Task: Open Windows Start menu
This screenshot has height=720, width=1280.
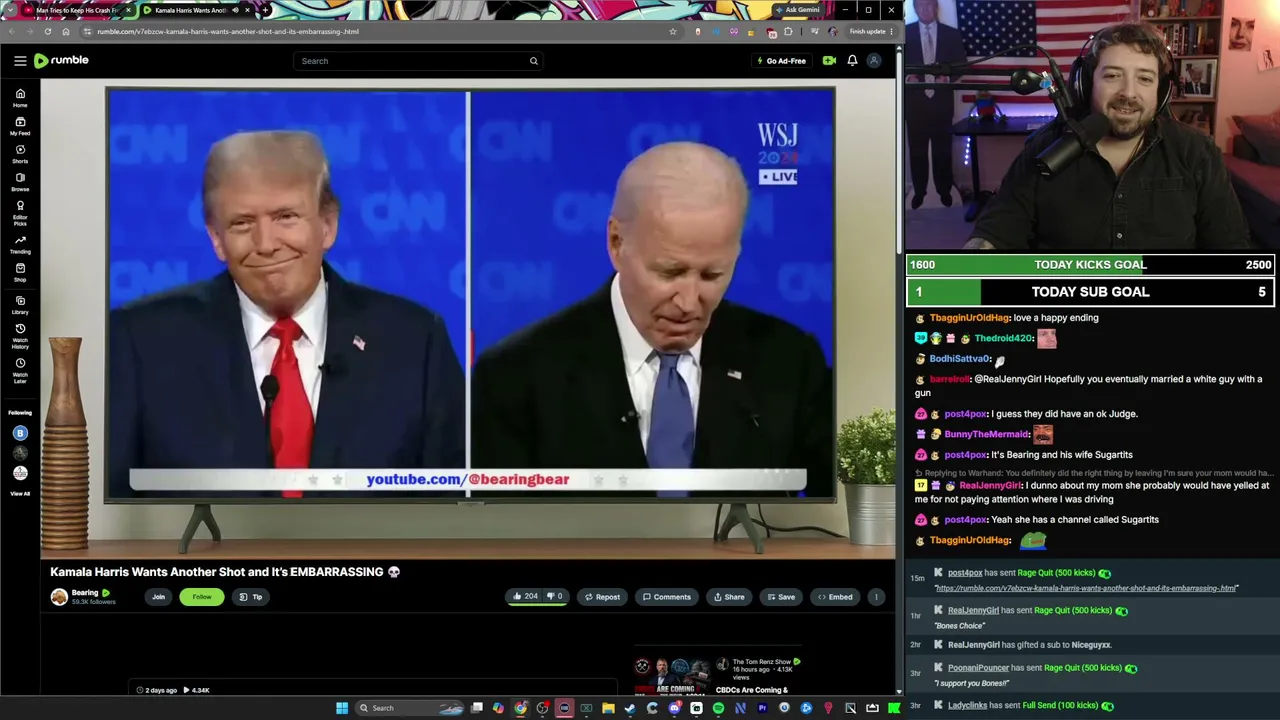Action: (x=342, y=708)
